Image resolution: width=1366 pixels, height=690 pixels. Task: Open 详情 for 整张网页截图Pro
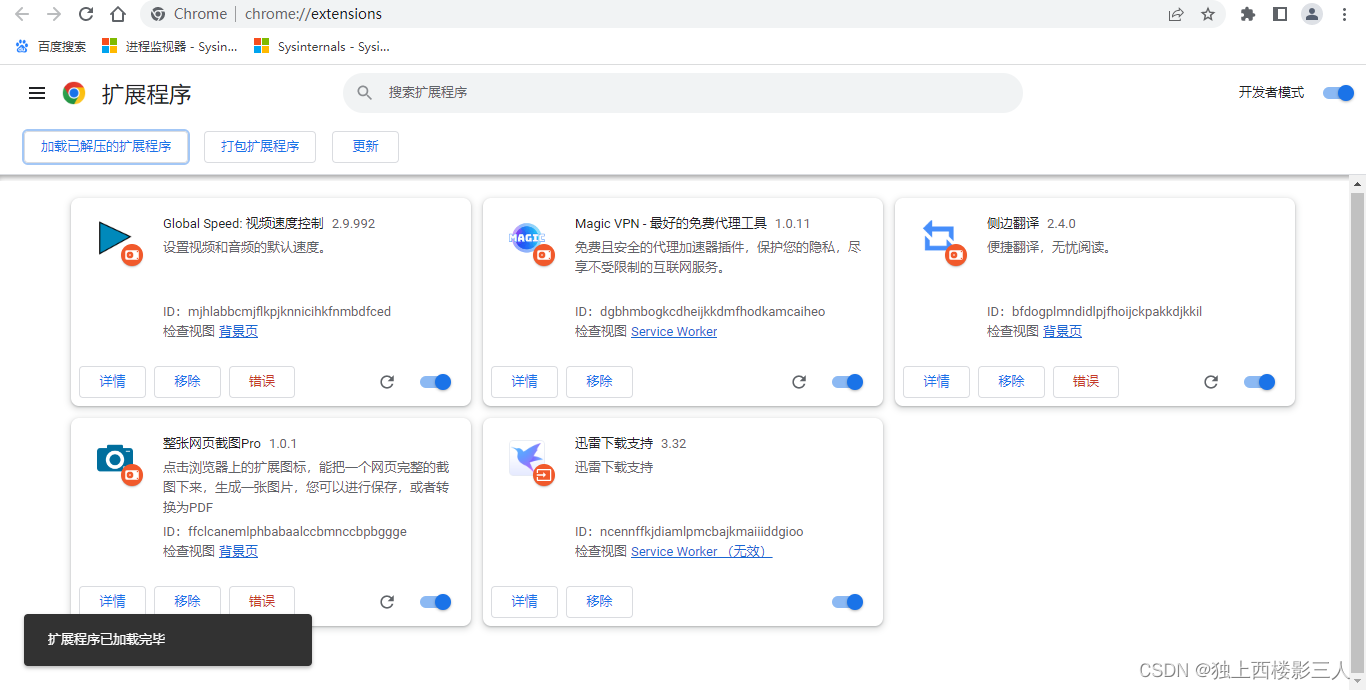(x=112, y=602)
